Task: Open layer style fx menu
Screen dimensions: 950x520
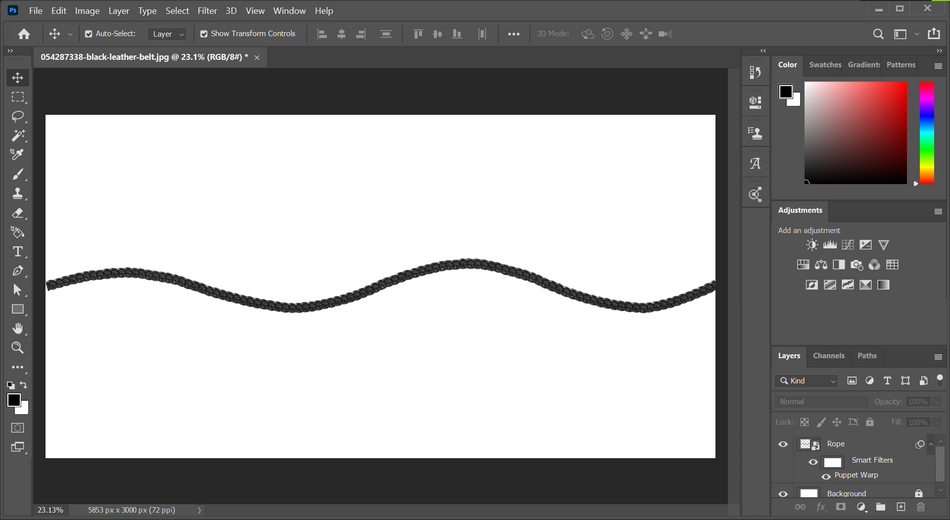Action: pos(820,507)
